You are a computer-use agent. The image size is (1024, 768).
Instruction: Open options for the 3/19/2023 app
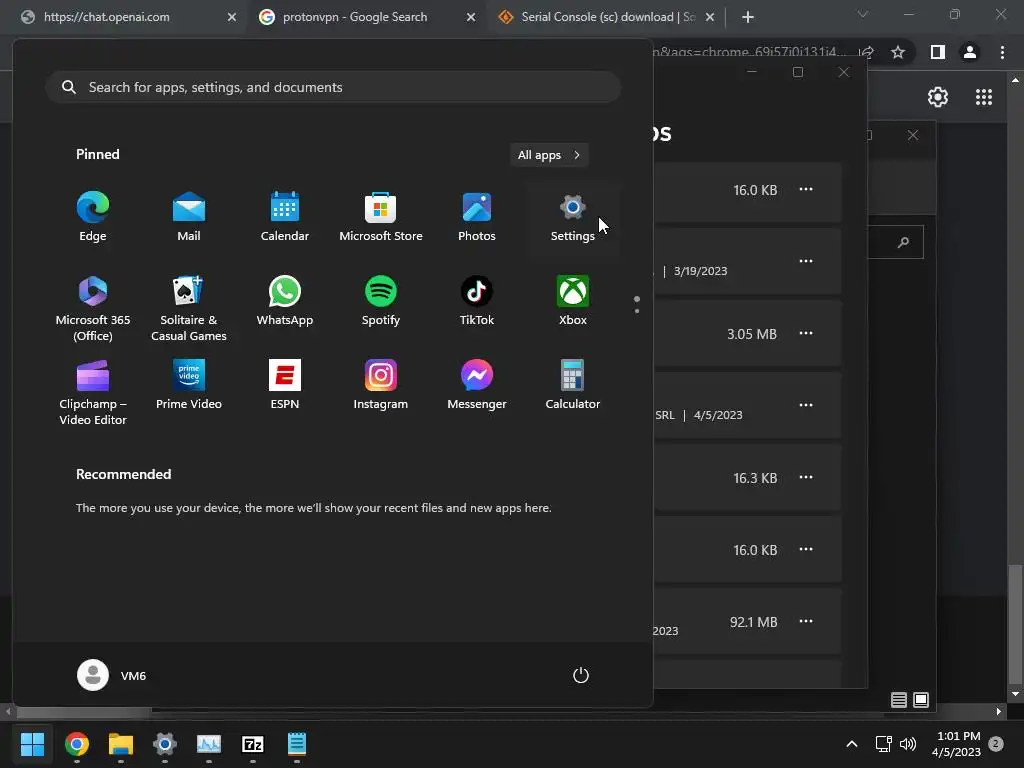point(806,261)
